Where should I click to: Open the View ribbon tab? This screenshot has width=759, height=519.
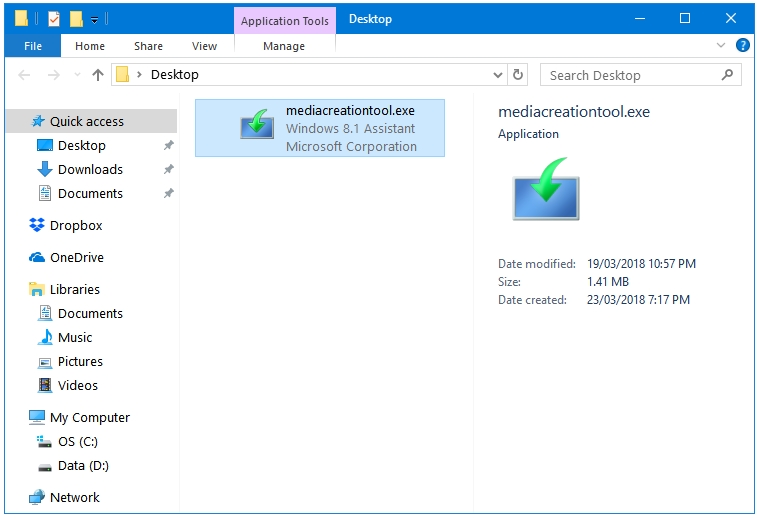point(204,46)
